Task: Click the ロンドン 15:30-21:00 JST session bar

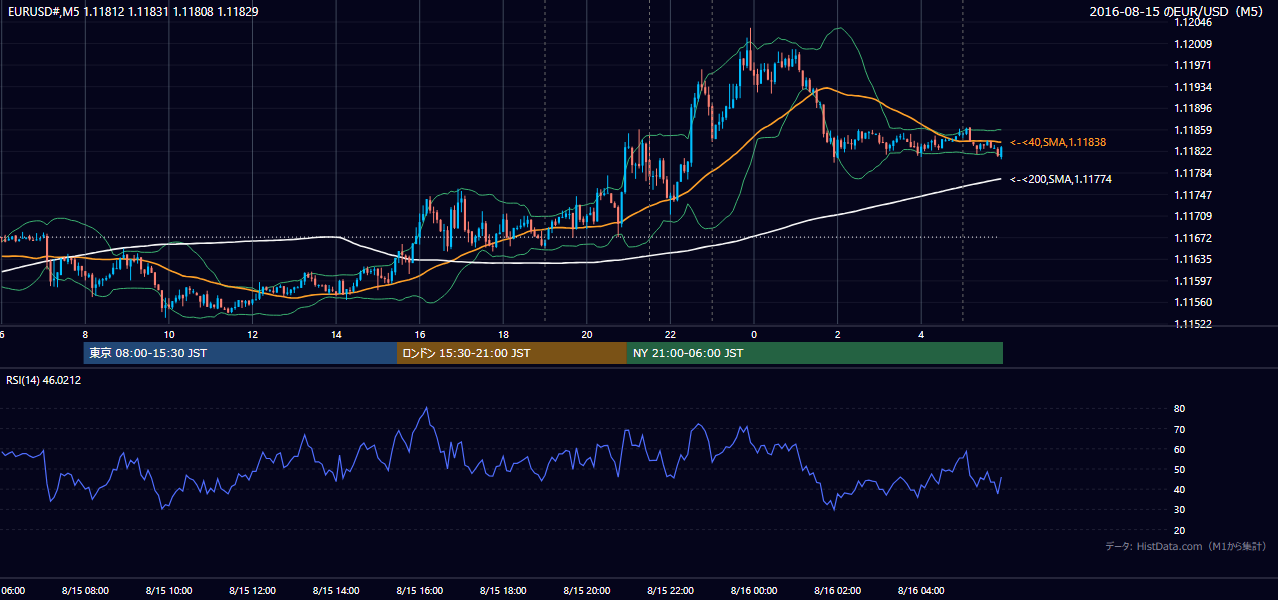Action: pyautogui.click(x=512, y=353)
